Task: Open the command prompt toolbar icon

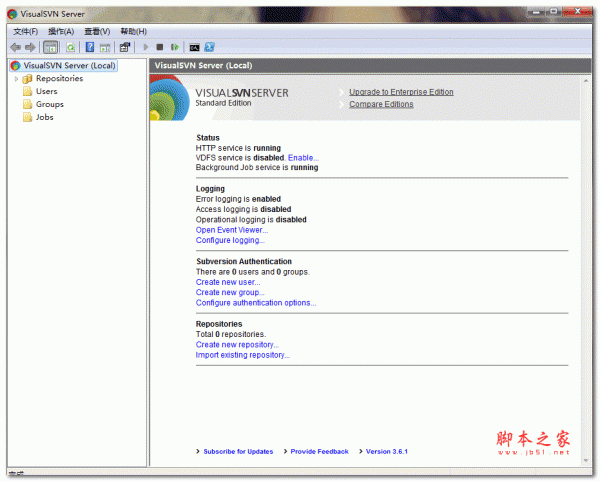Action: point(194,47)
